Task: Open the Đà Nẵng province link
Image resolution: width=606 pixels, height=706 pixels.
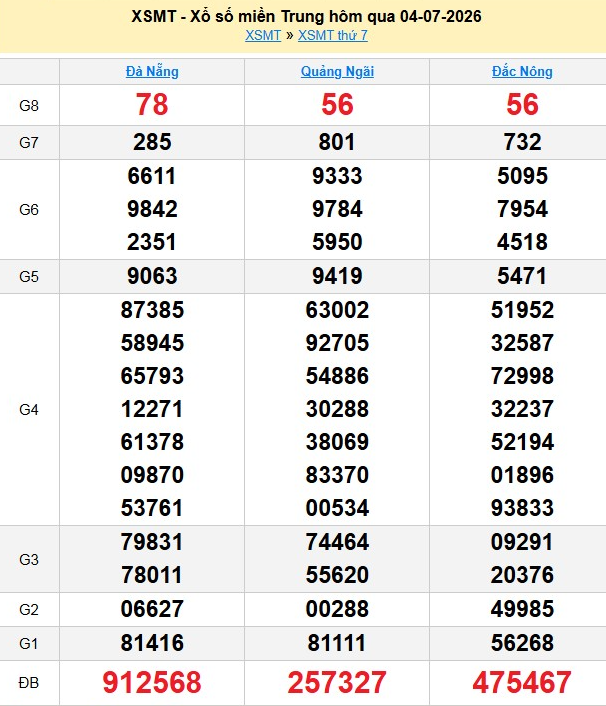Action: pos(152,71)
